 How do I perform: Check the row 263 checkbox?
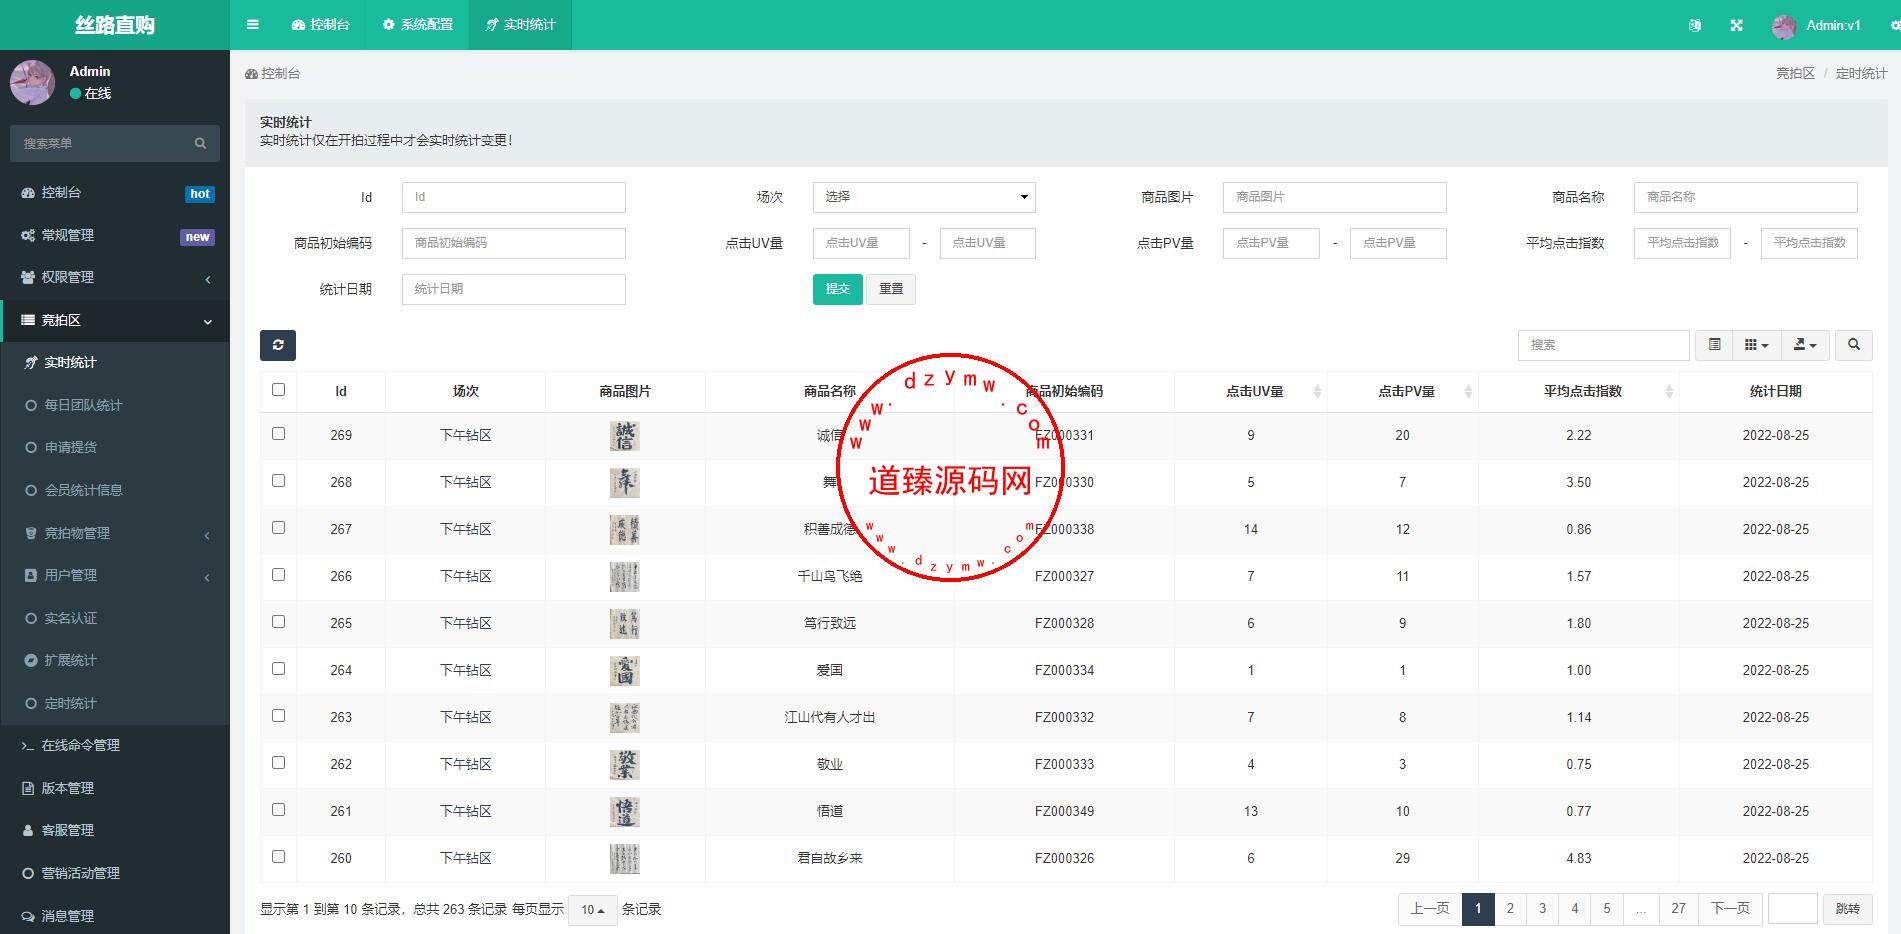tap(278, 716)
